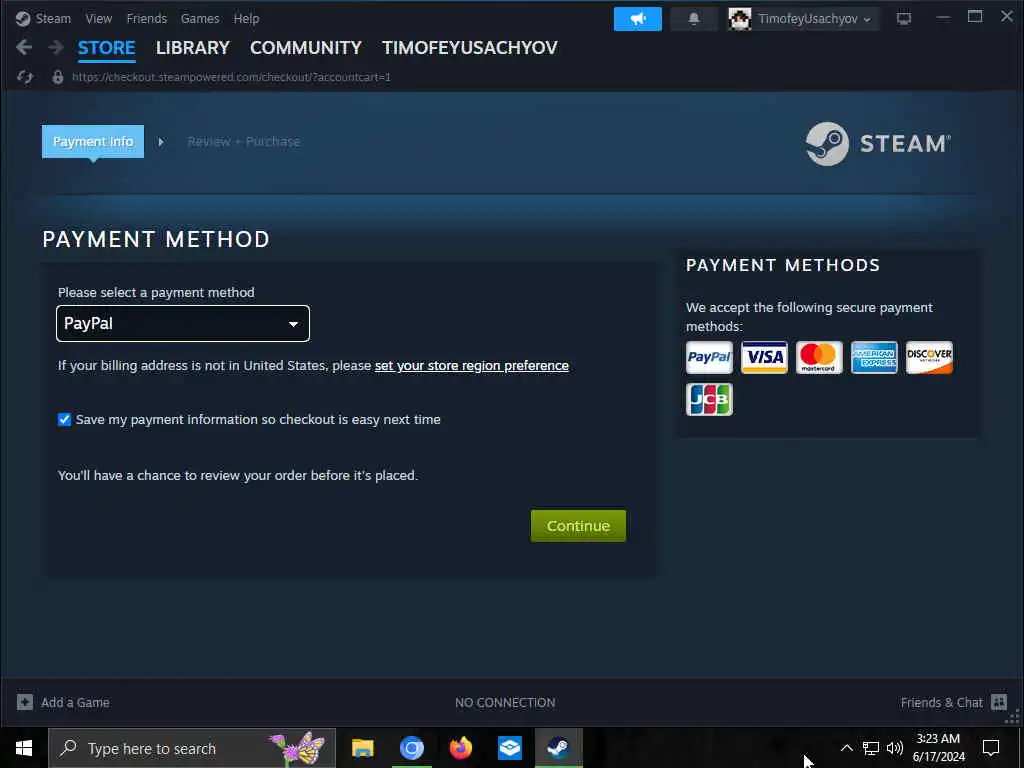
Task: Switch to the LIBRARY tab
Action: coord(193,48)
